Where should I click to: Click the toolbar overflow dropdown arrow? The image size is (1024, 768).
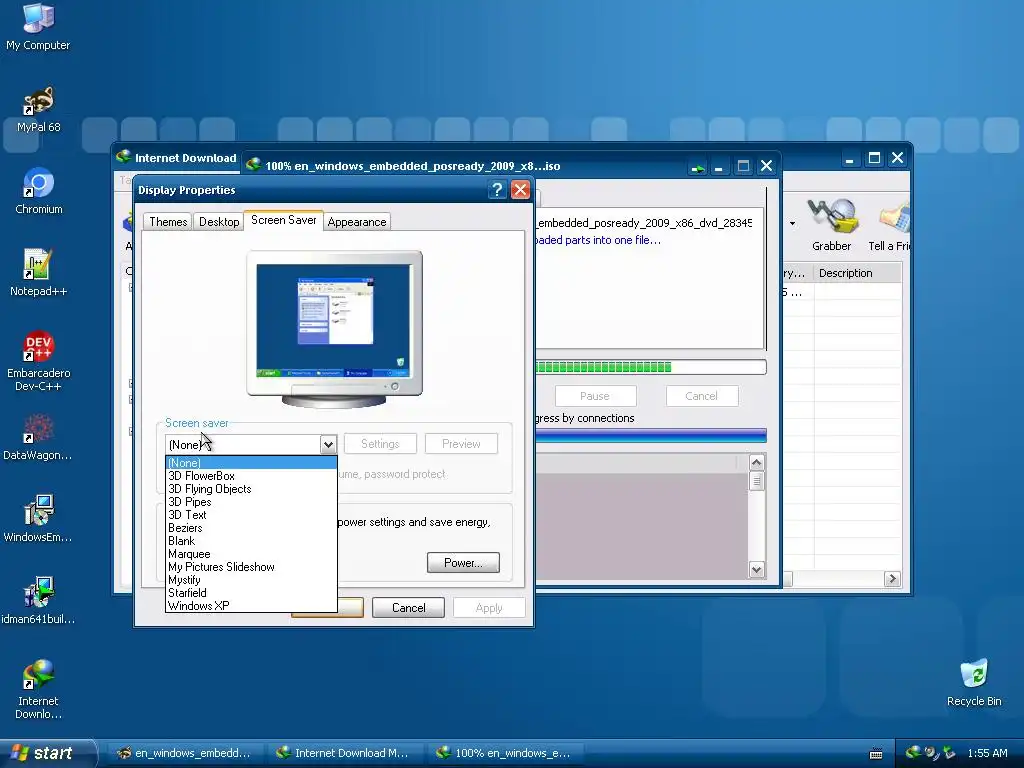792,223
